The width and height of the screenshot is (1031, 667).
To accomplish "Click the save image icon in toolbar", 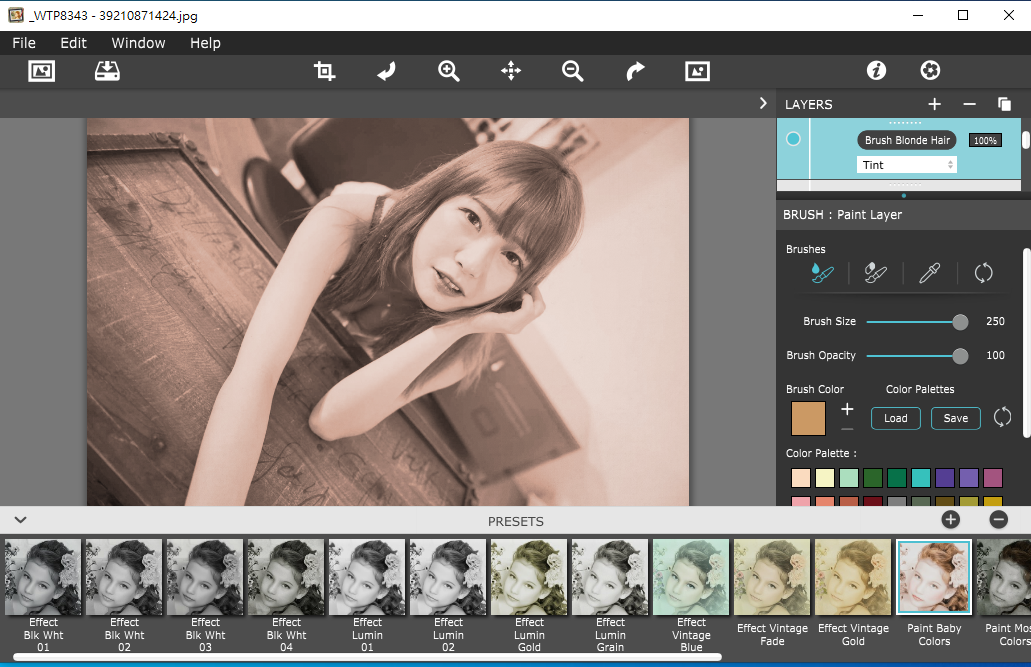I will [x=107, y=71].
